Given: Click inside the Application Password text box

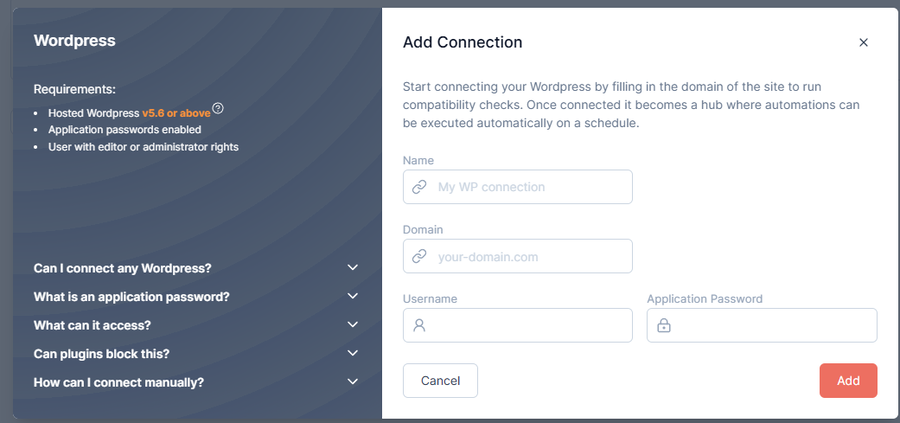Looking at the screenshot, I should tap(762, 325).
